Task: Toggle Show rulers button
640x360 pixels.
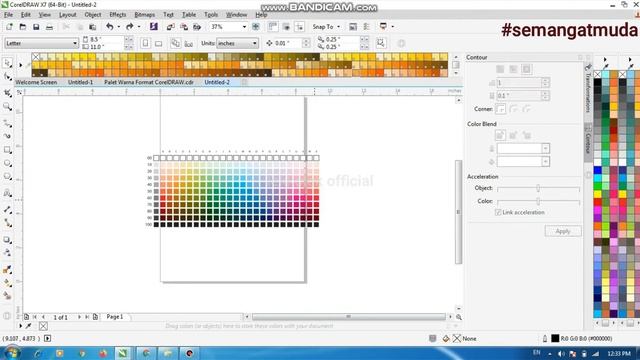Action: (273, 27)
